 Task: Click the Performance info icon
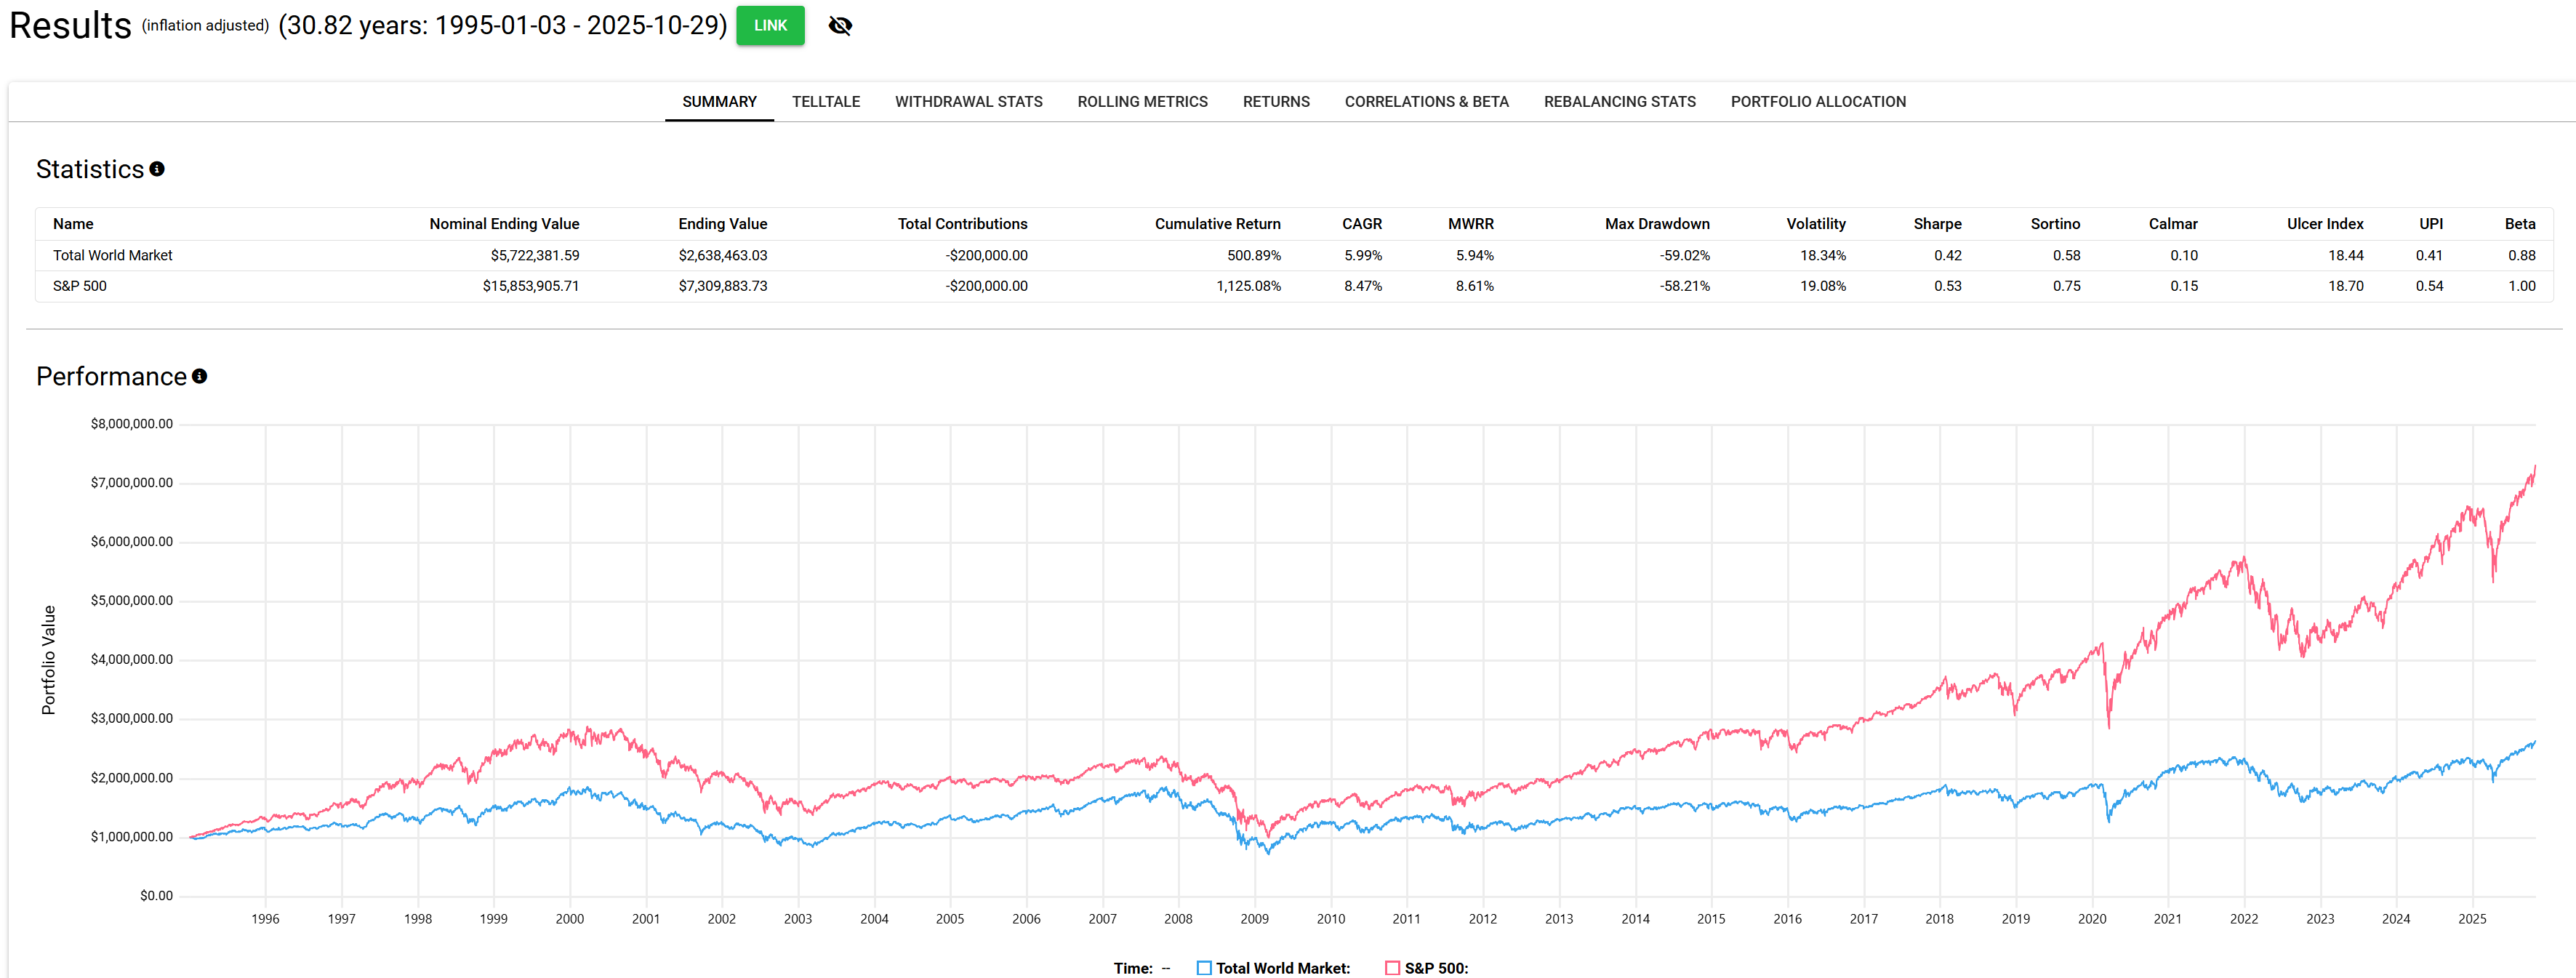coord(200,376)
